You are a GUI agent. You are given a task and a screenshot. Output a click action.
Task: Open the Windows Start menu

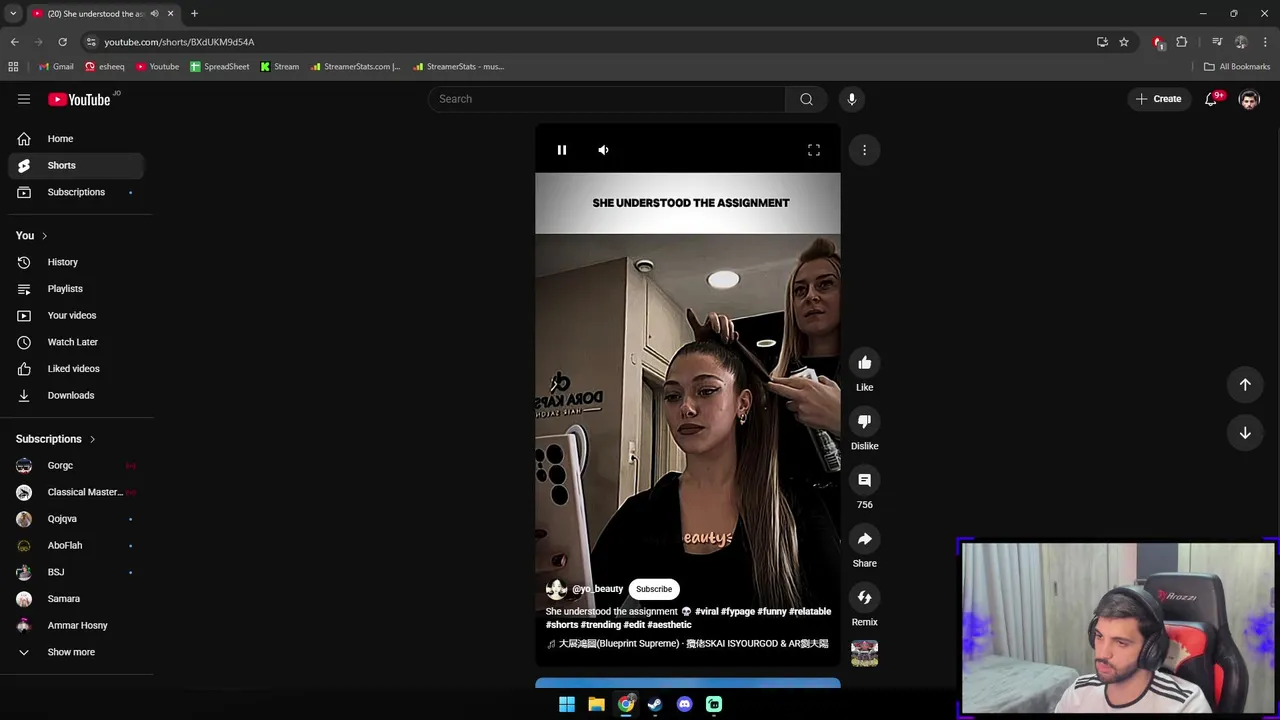[567, 704]
